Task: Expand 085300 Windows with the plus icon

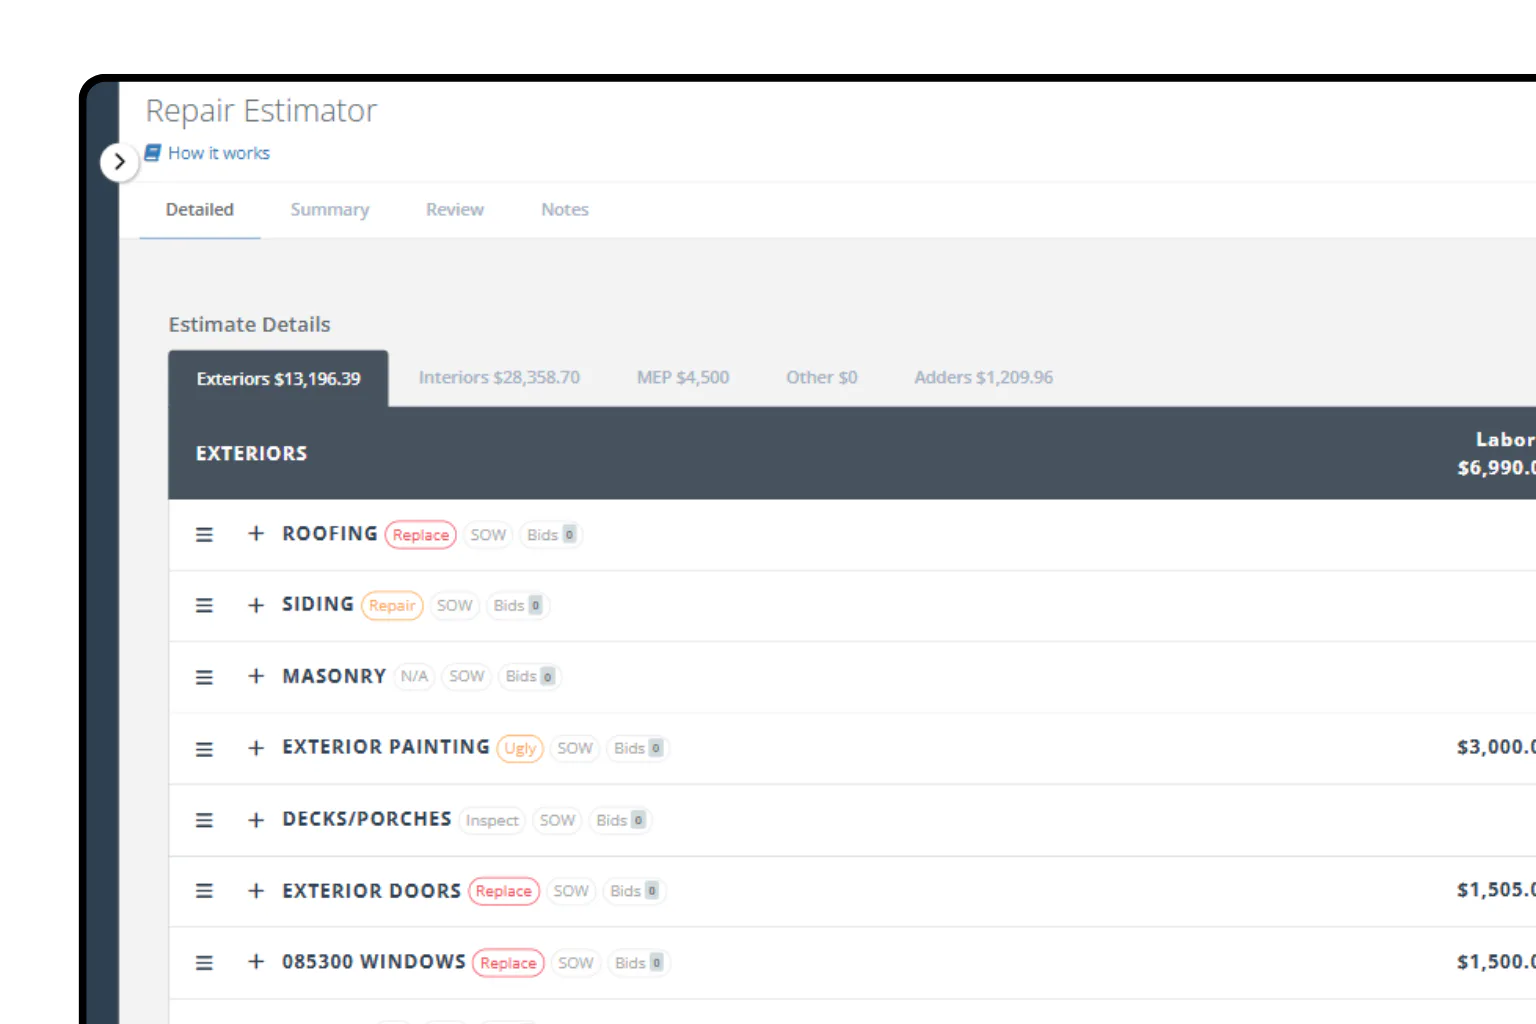Action: click(256, 961)
